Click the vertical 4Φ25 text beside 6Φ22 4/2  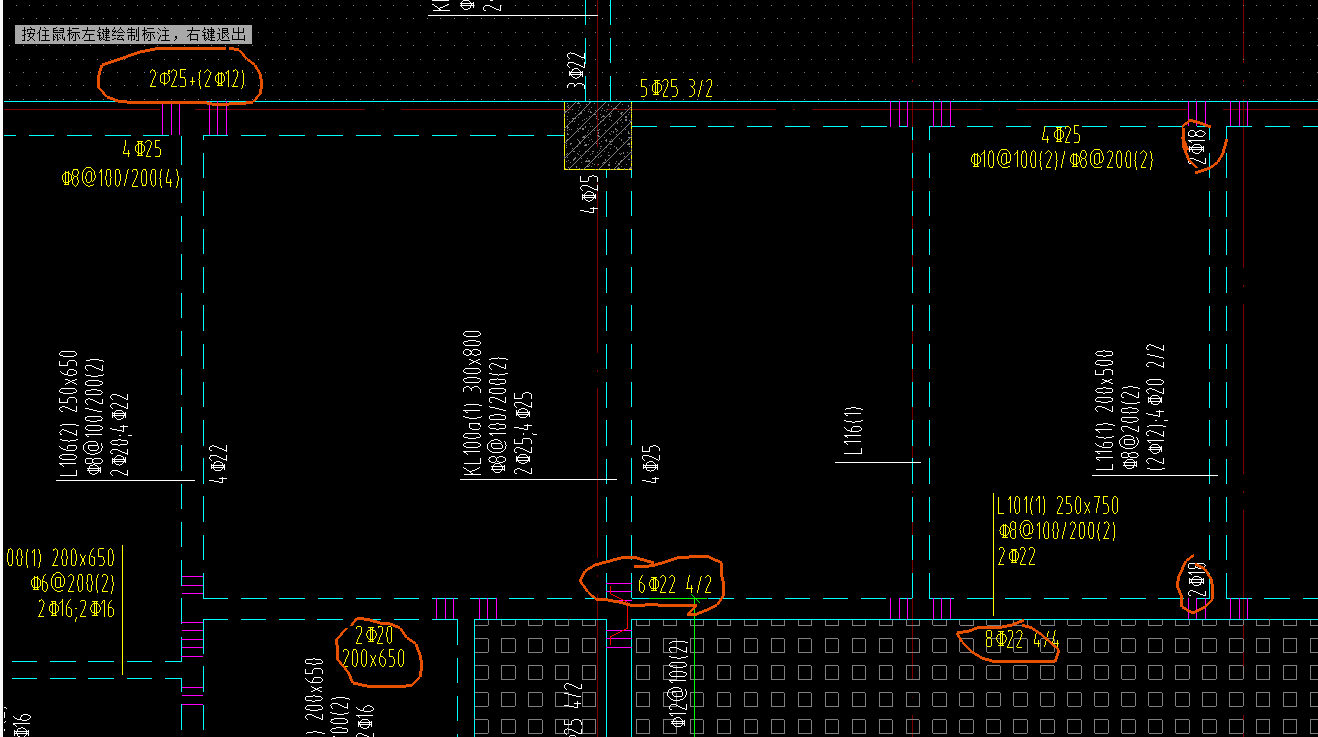[x=650, y=465]
